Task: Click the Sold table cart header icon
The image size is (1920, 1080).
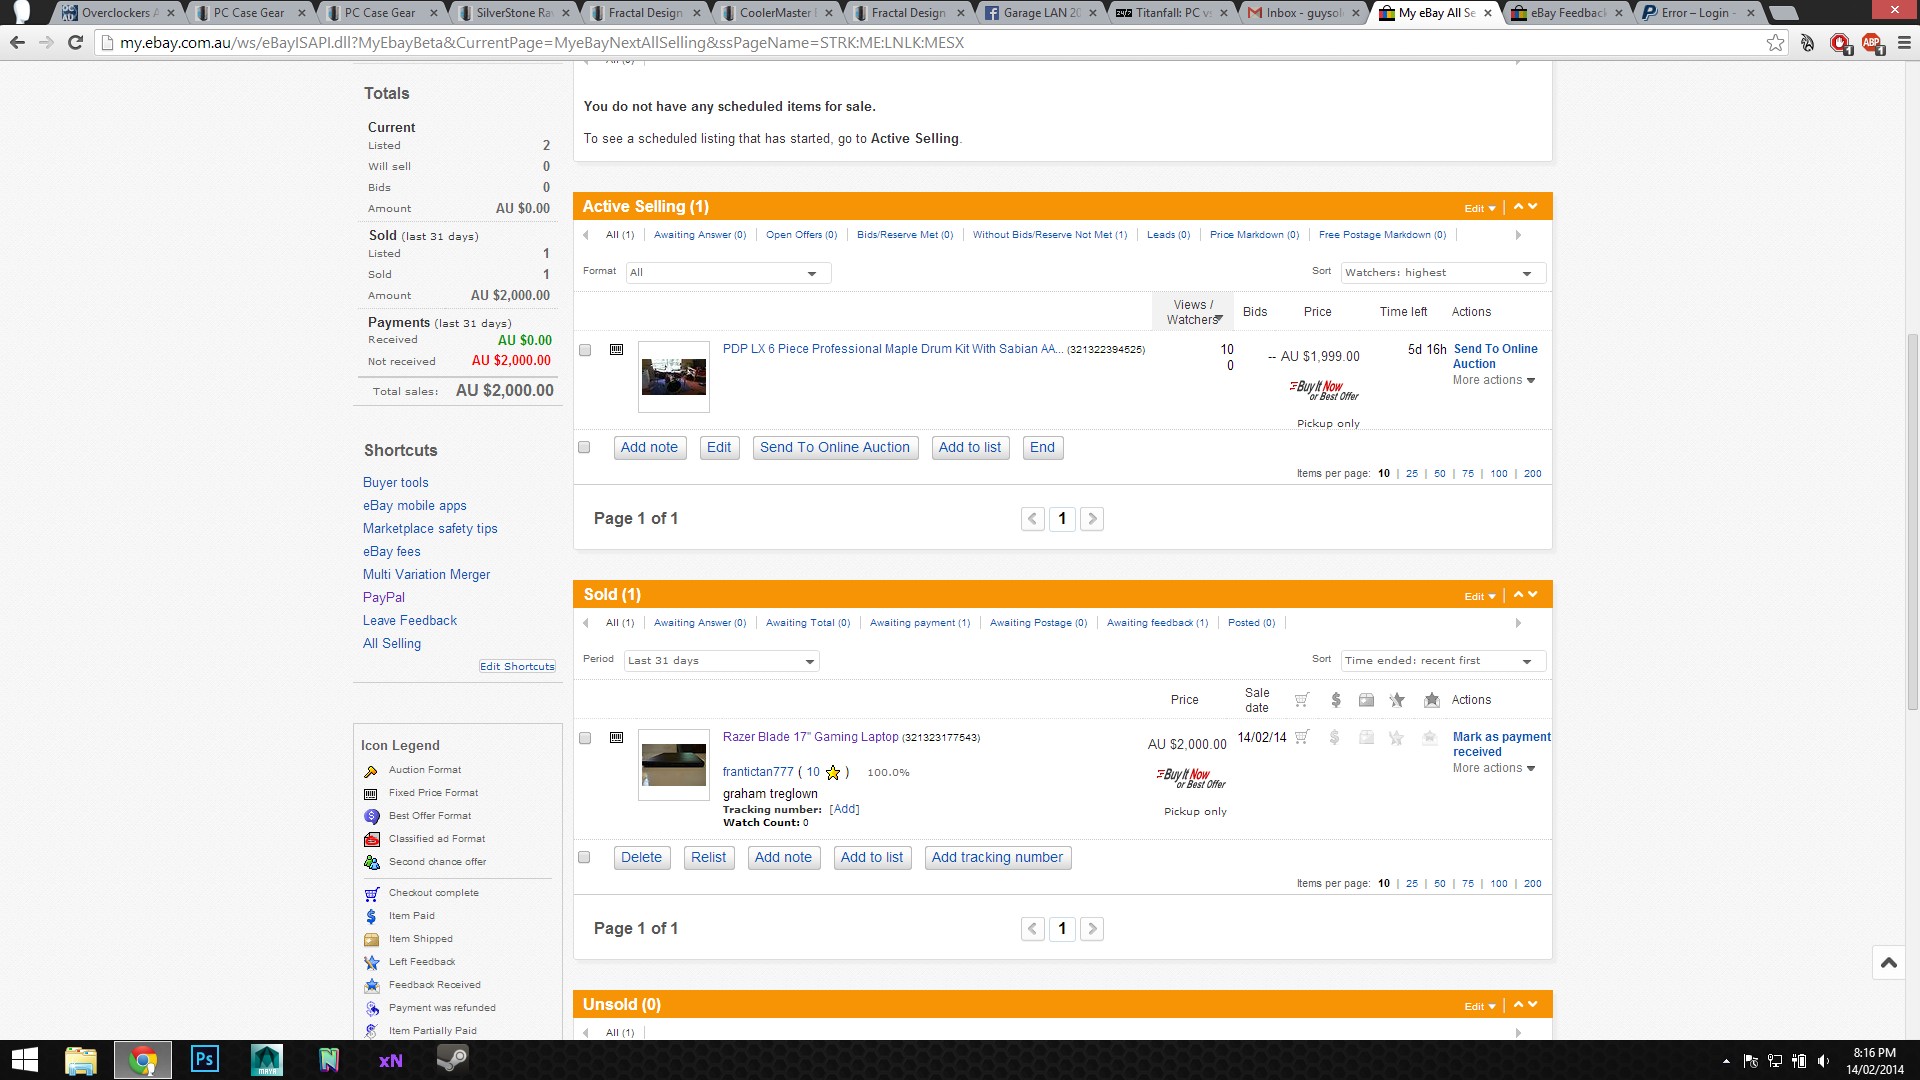Action: tap(1301, 700)
